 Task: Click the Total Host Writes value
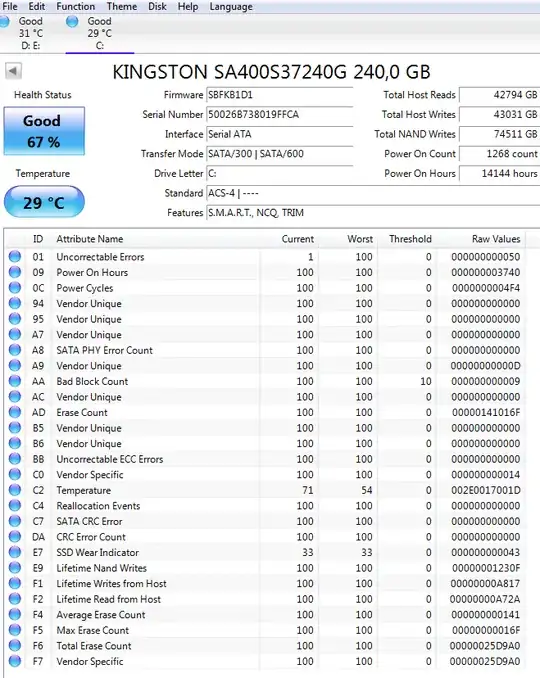[x=499, y=115]
